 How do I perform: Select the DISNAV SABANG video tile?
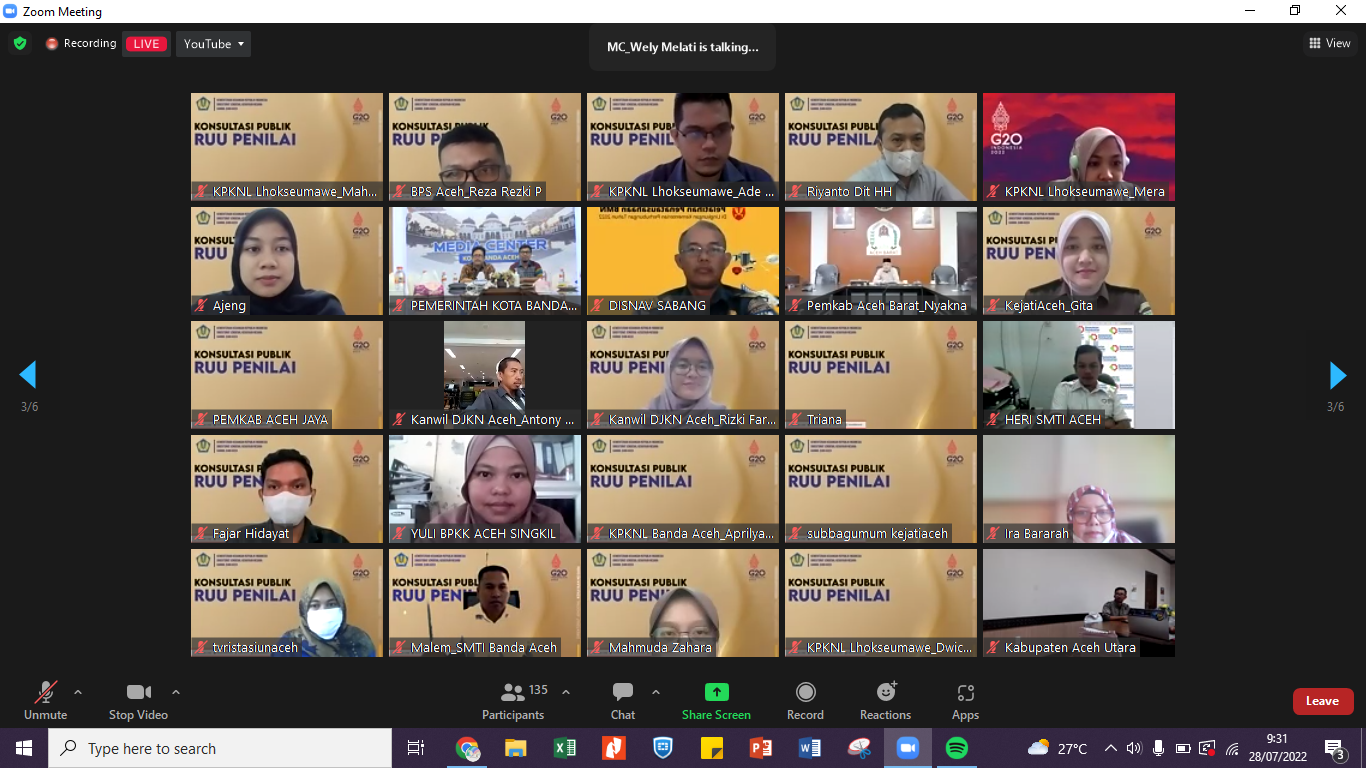682,261
